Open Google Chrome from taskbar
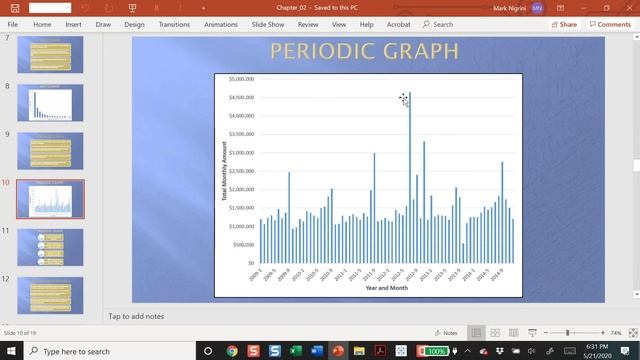This screenshot has width=640, height=360. (232, 351)
